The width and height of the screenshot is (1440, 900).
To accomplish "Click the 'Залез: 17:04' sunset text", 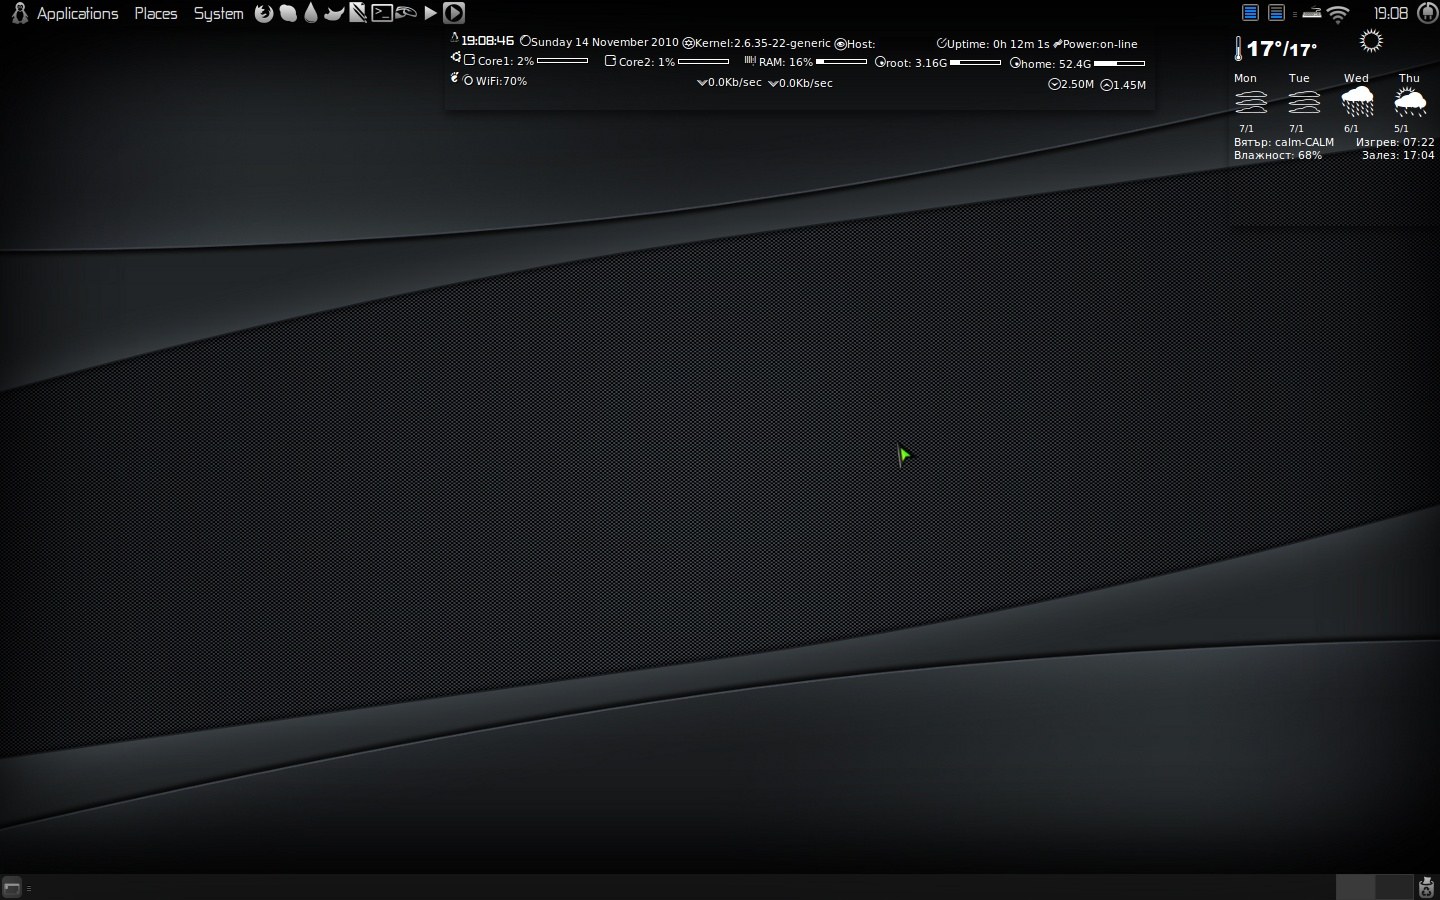I will 1398,155.
